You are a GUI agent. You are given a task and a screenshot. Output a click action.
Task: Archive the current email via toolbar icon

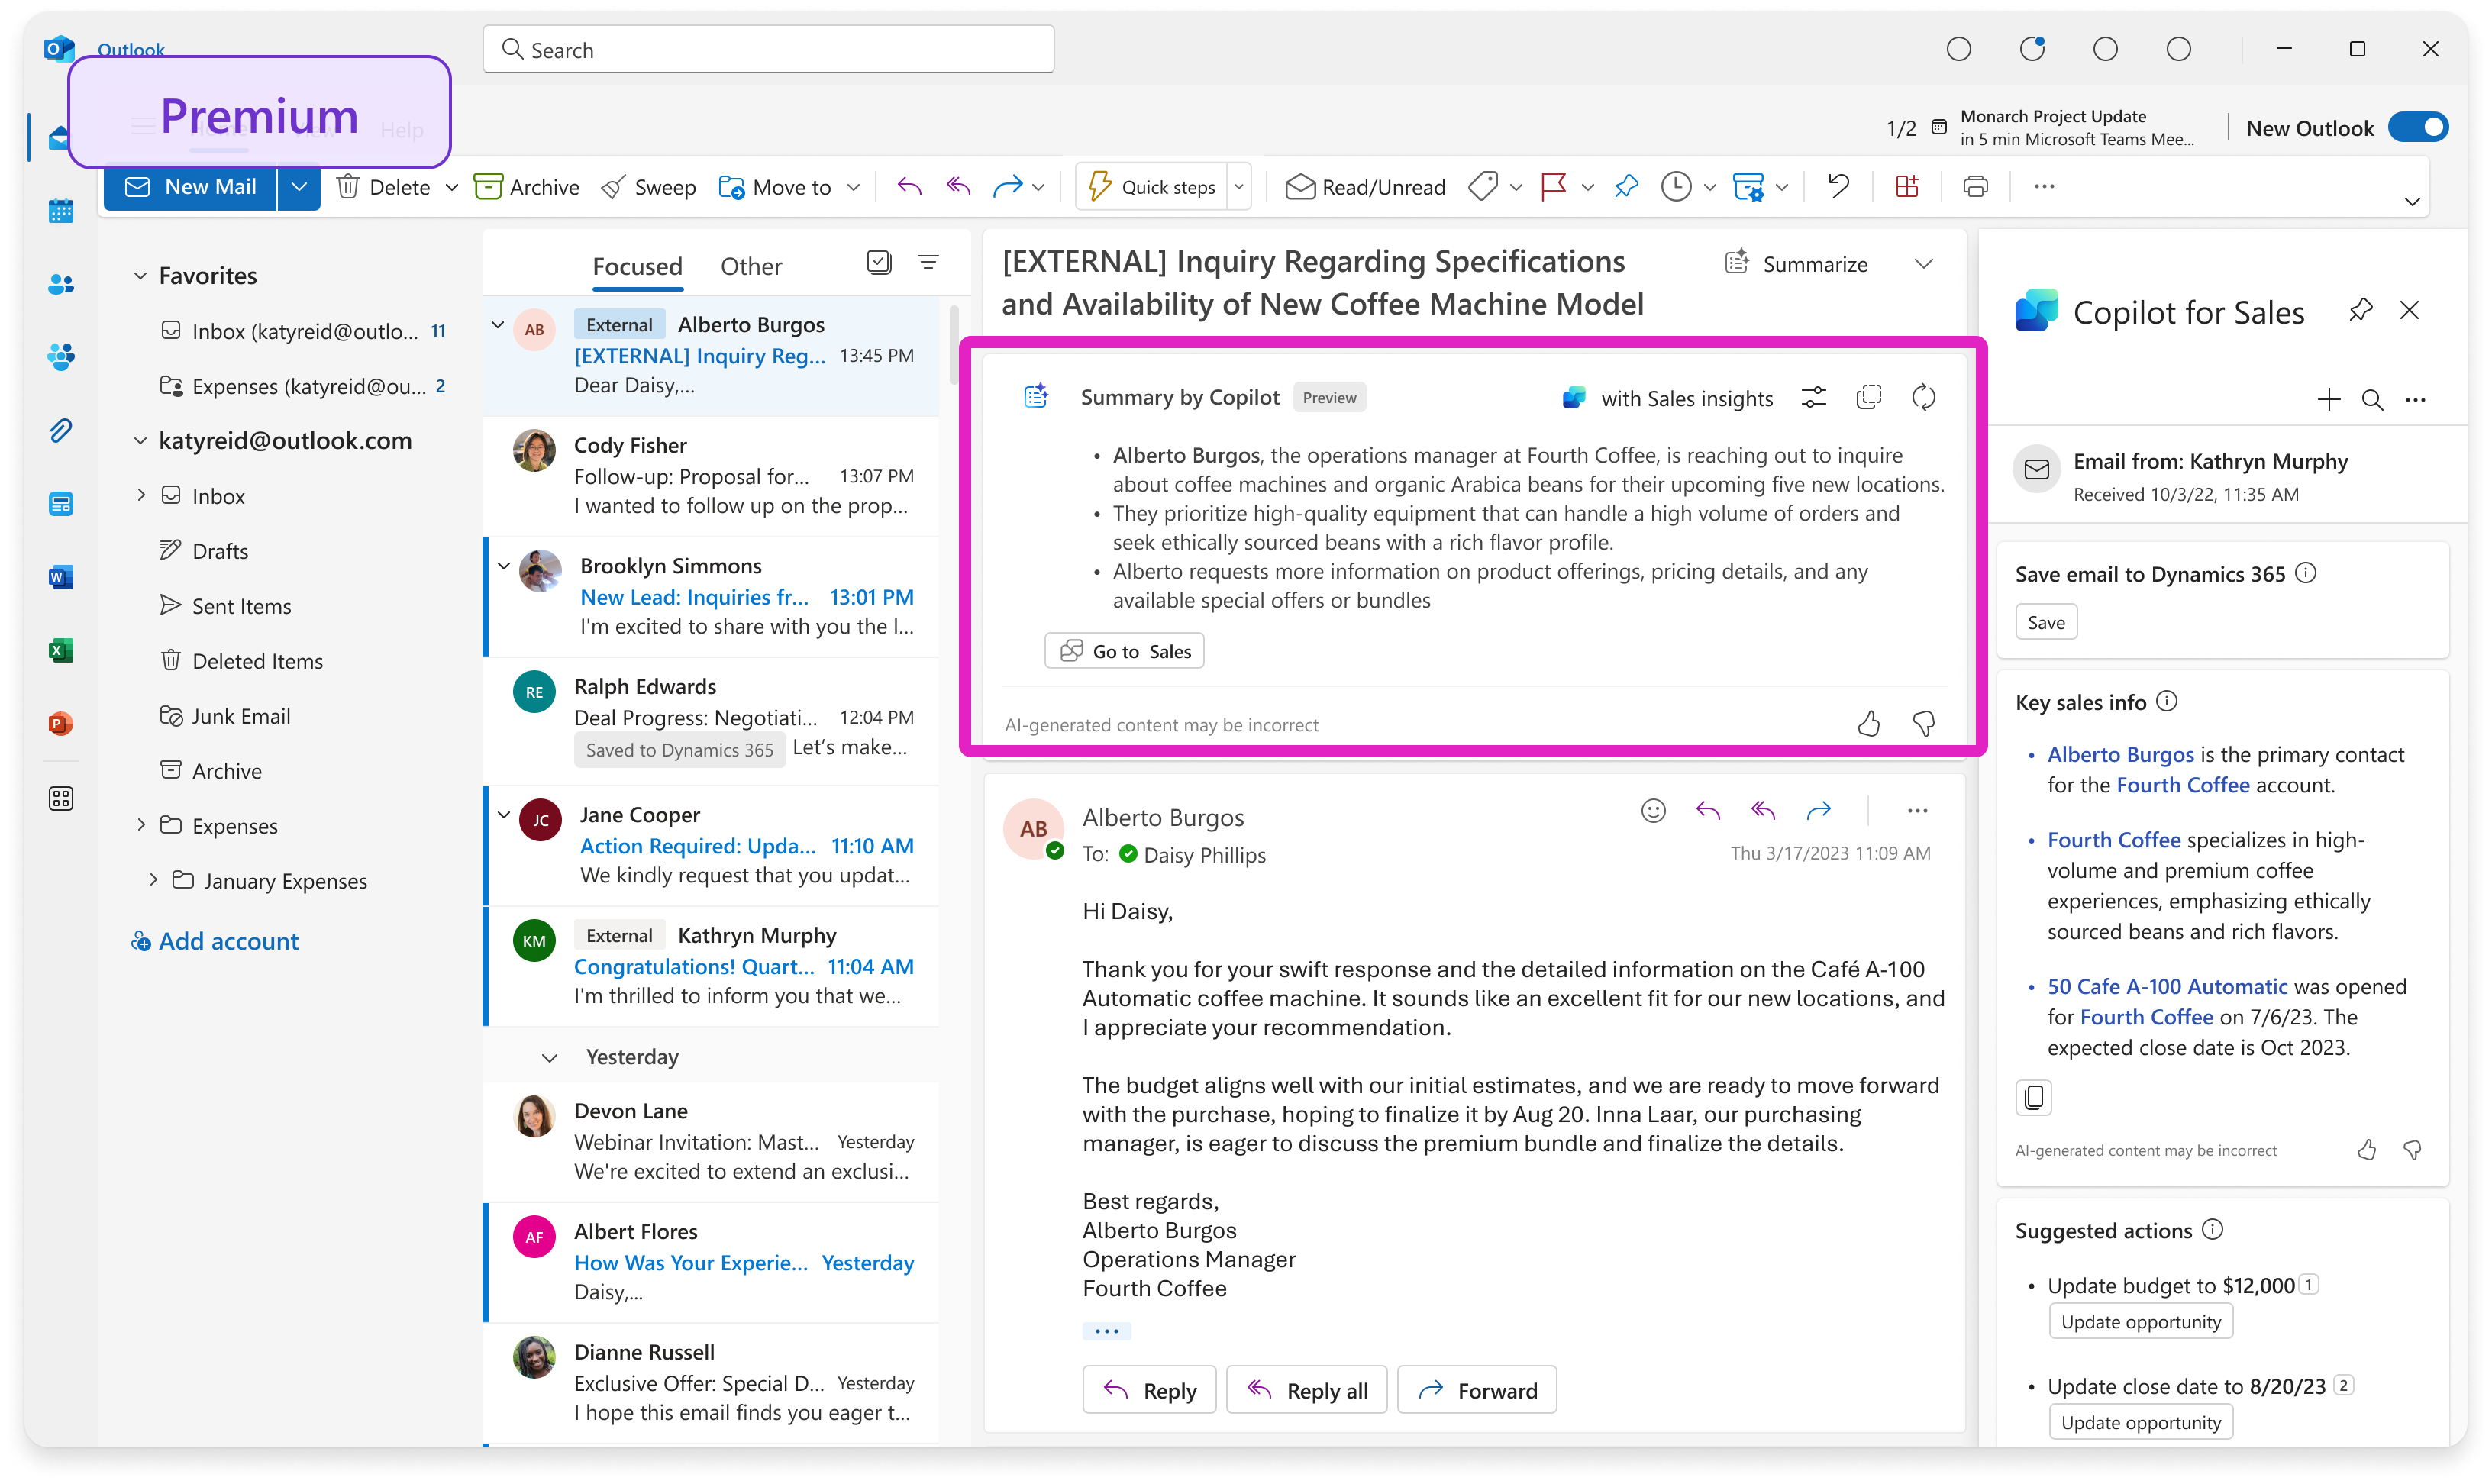point(527,186)
